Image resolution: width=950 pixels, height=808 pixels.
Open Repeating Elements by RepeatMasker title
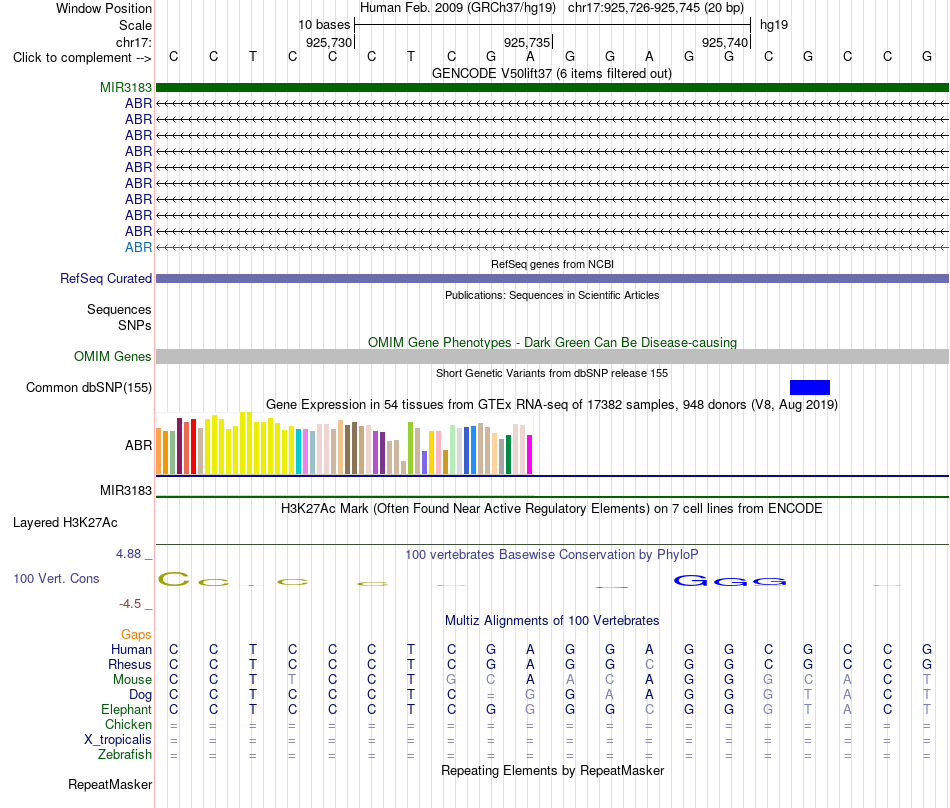click(552, 771)
